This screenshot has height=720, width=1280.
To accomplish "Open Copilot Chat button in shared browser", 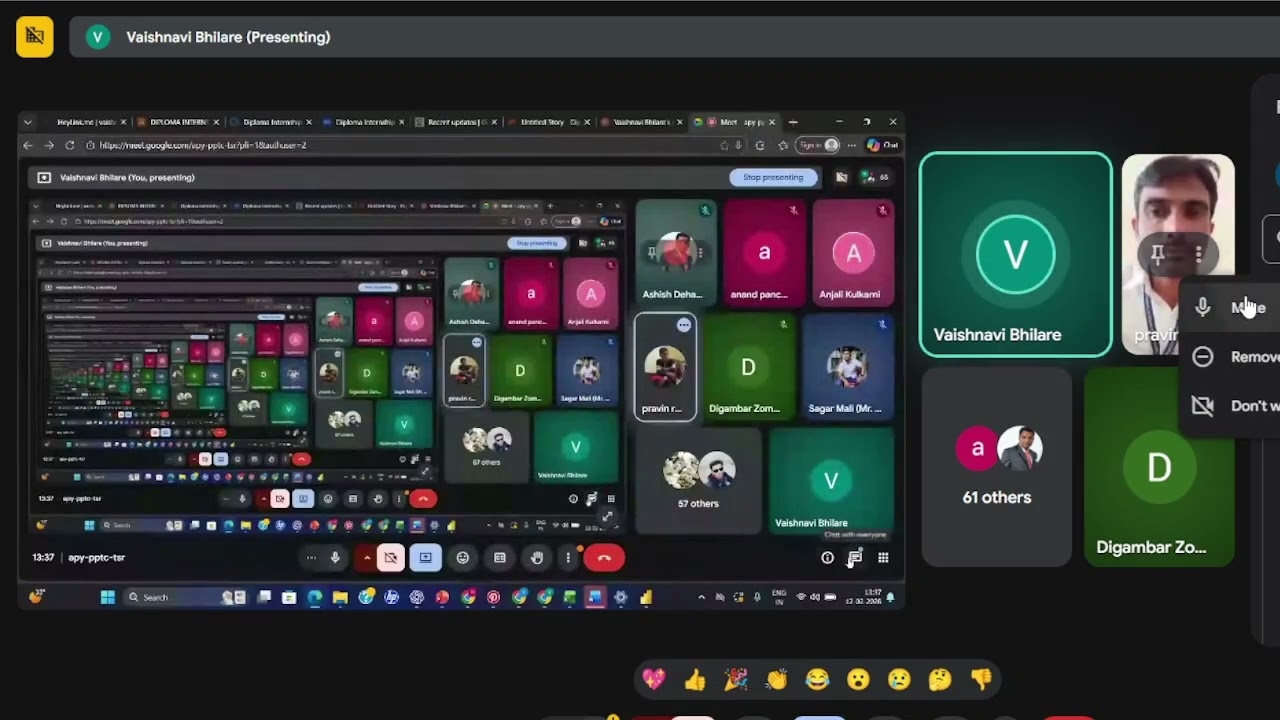I will pos(882,145).
